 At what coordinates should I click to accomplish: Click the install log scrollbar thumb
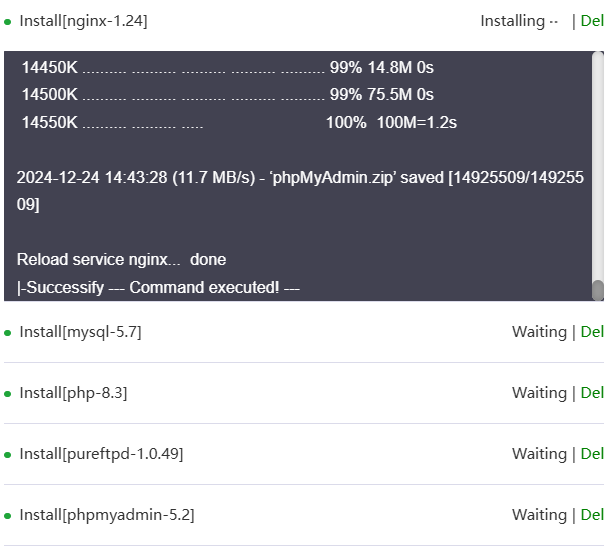598,290
